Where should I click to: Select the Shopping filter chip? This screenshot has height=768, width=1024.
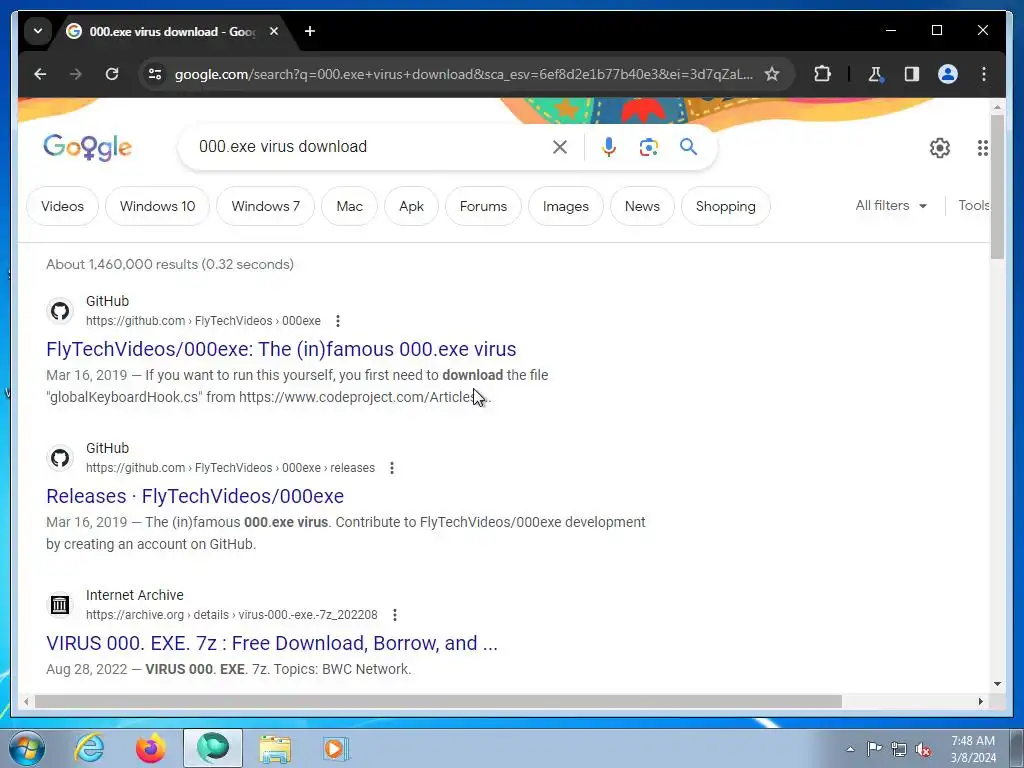[726, 206]
